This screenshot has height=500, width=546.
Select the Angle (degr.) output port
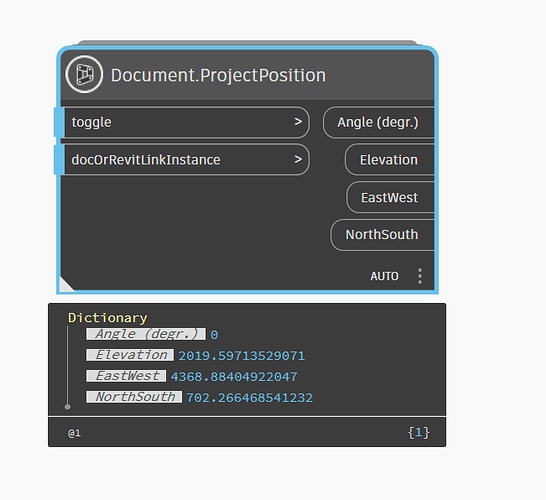379,123
